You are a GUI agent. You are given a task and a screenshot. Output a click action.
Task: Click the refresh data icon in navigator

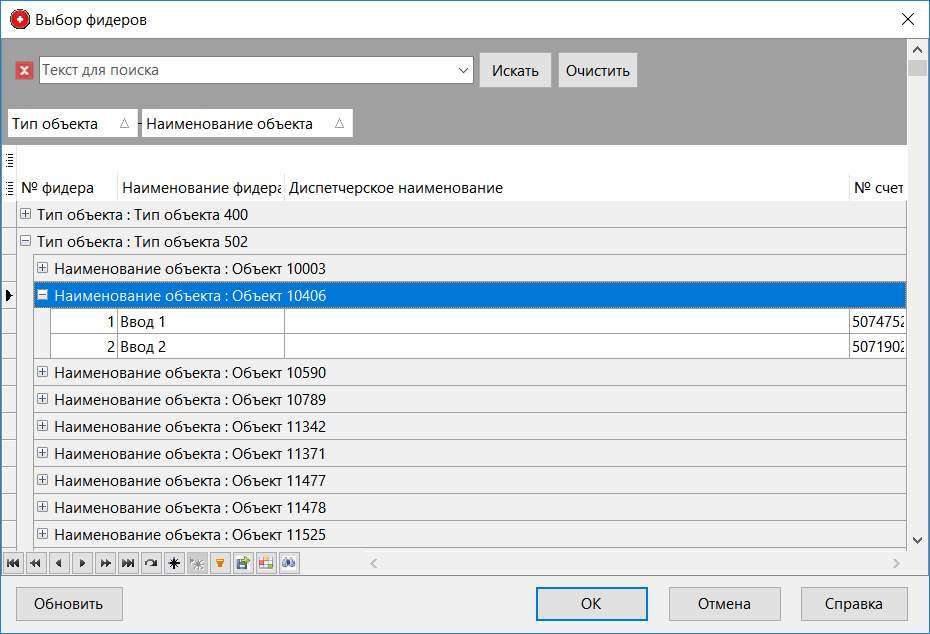pyautogui.click(x=150, y=563)
